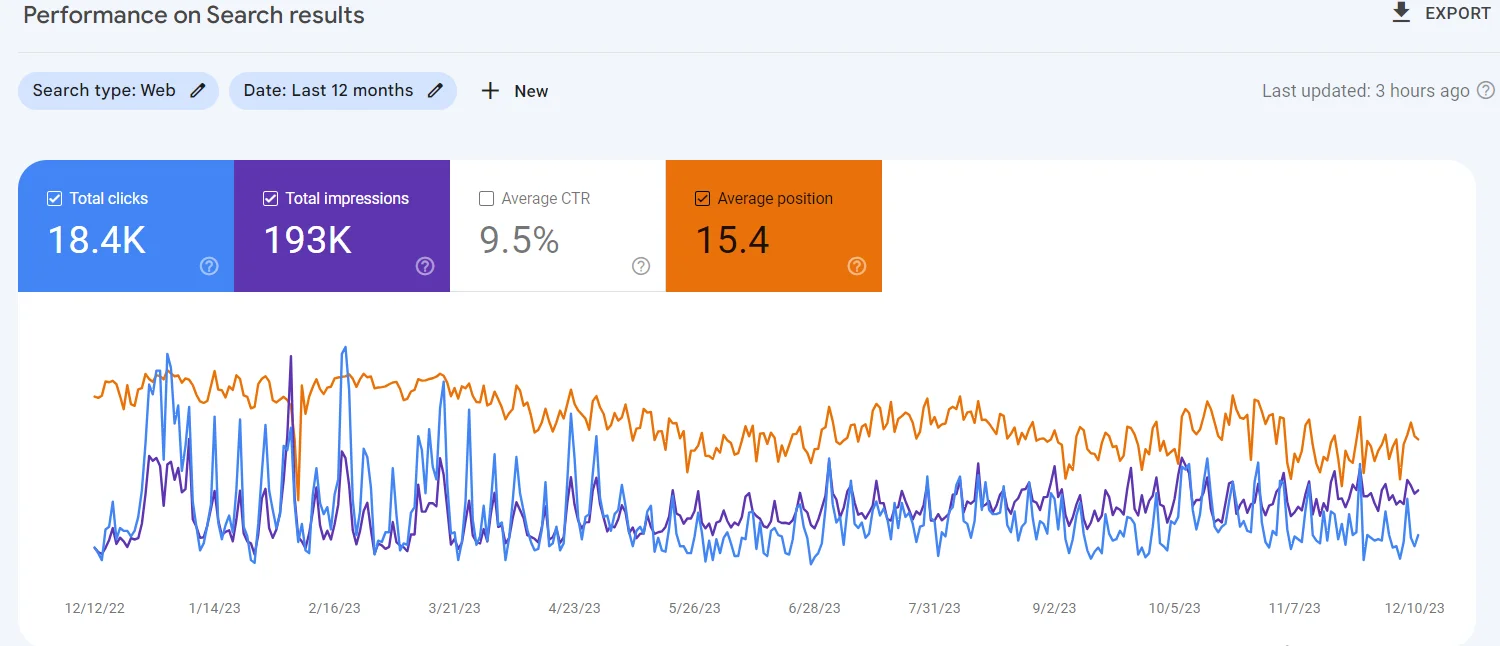Uncheck the Total clicks checkbox
This screenshot has width=1500, height=646.
click(55, 197)
